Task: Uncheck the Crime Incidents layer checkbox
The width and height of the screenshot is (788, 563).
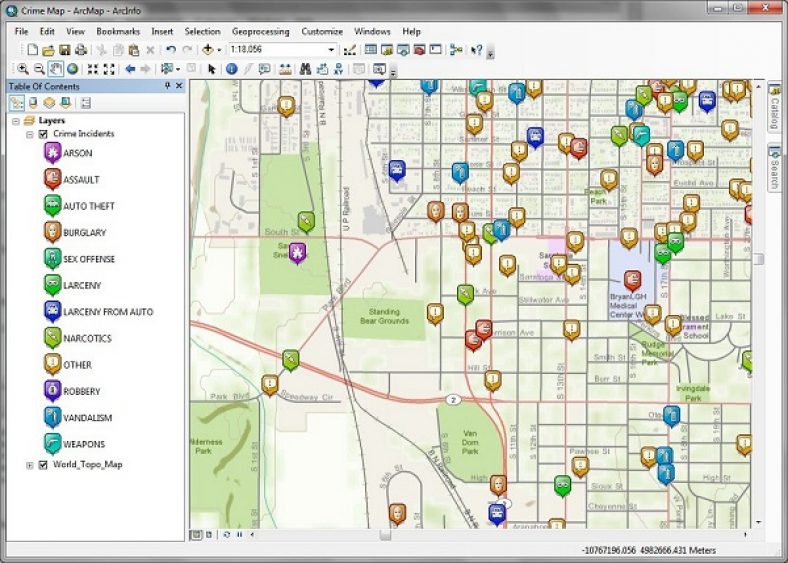Action: point(42,134)
